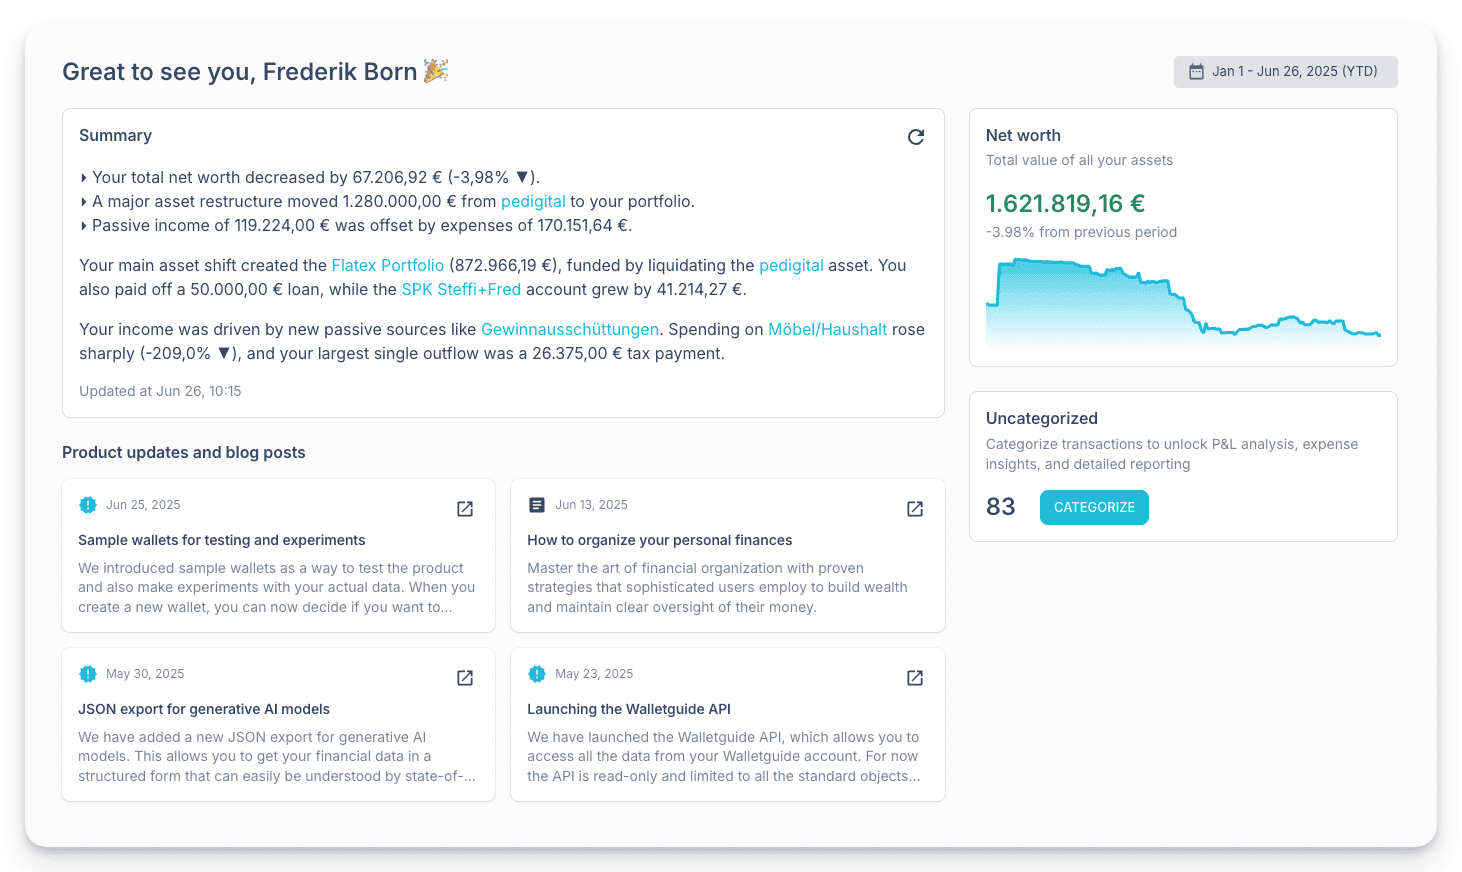Click the badge icon beside May 30, 2025
This screenshot has width=1462, height=872.
pyautogui.click(x=88, y=674)
